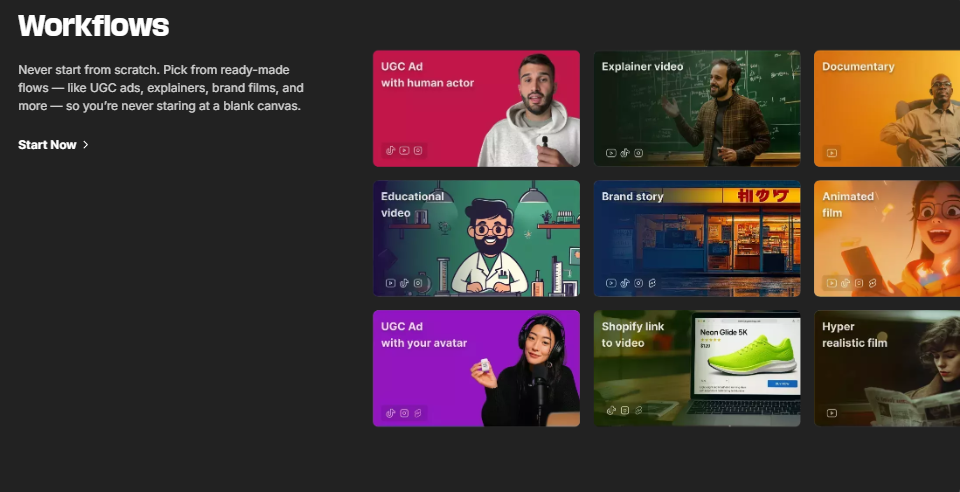Click the YouTube icon on Animated film card
This screenshot has width=960, height=492.
point(831,283)
